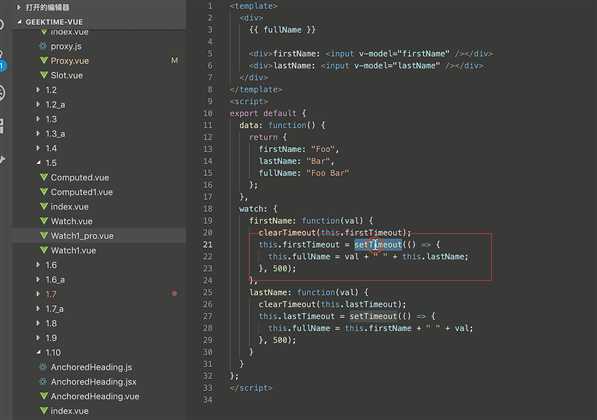The image size is (597, 420).
Task: Click 'lastName: function(val) {' watcher line
Action: tap(309, 292)
